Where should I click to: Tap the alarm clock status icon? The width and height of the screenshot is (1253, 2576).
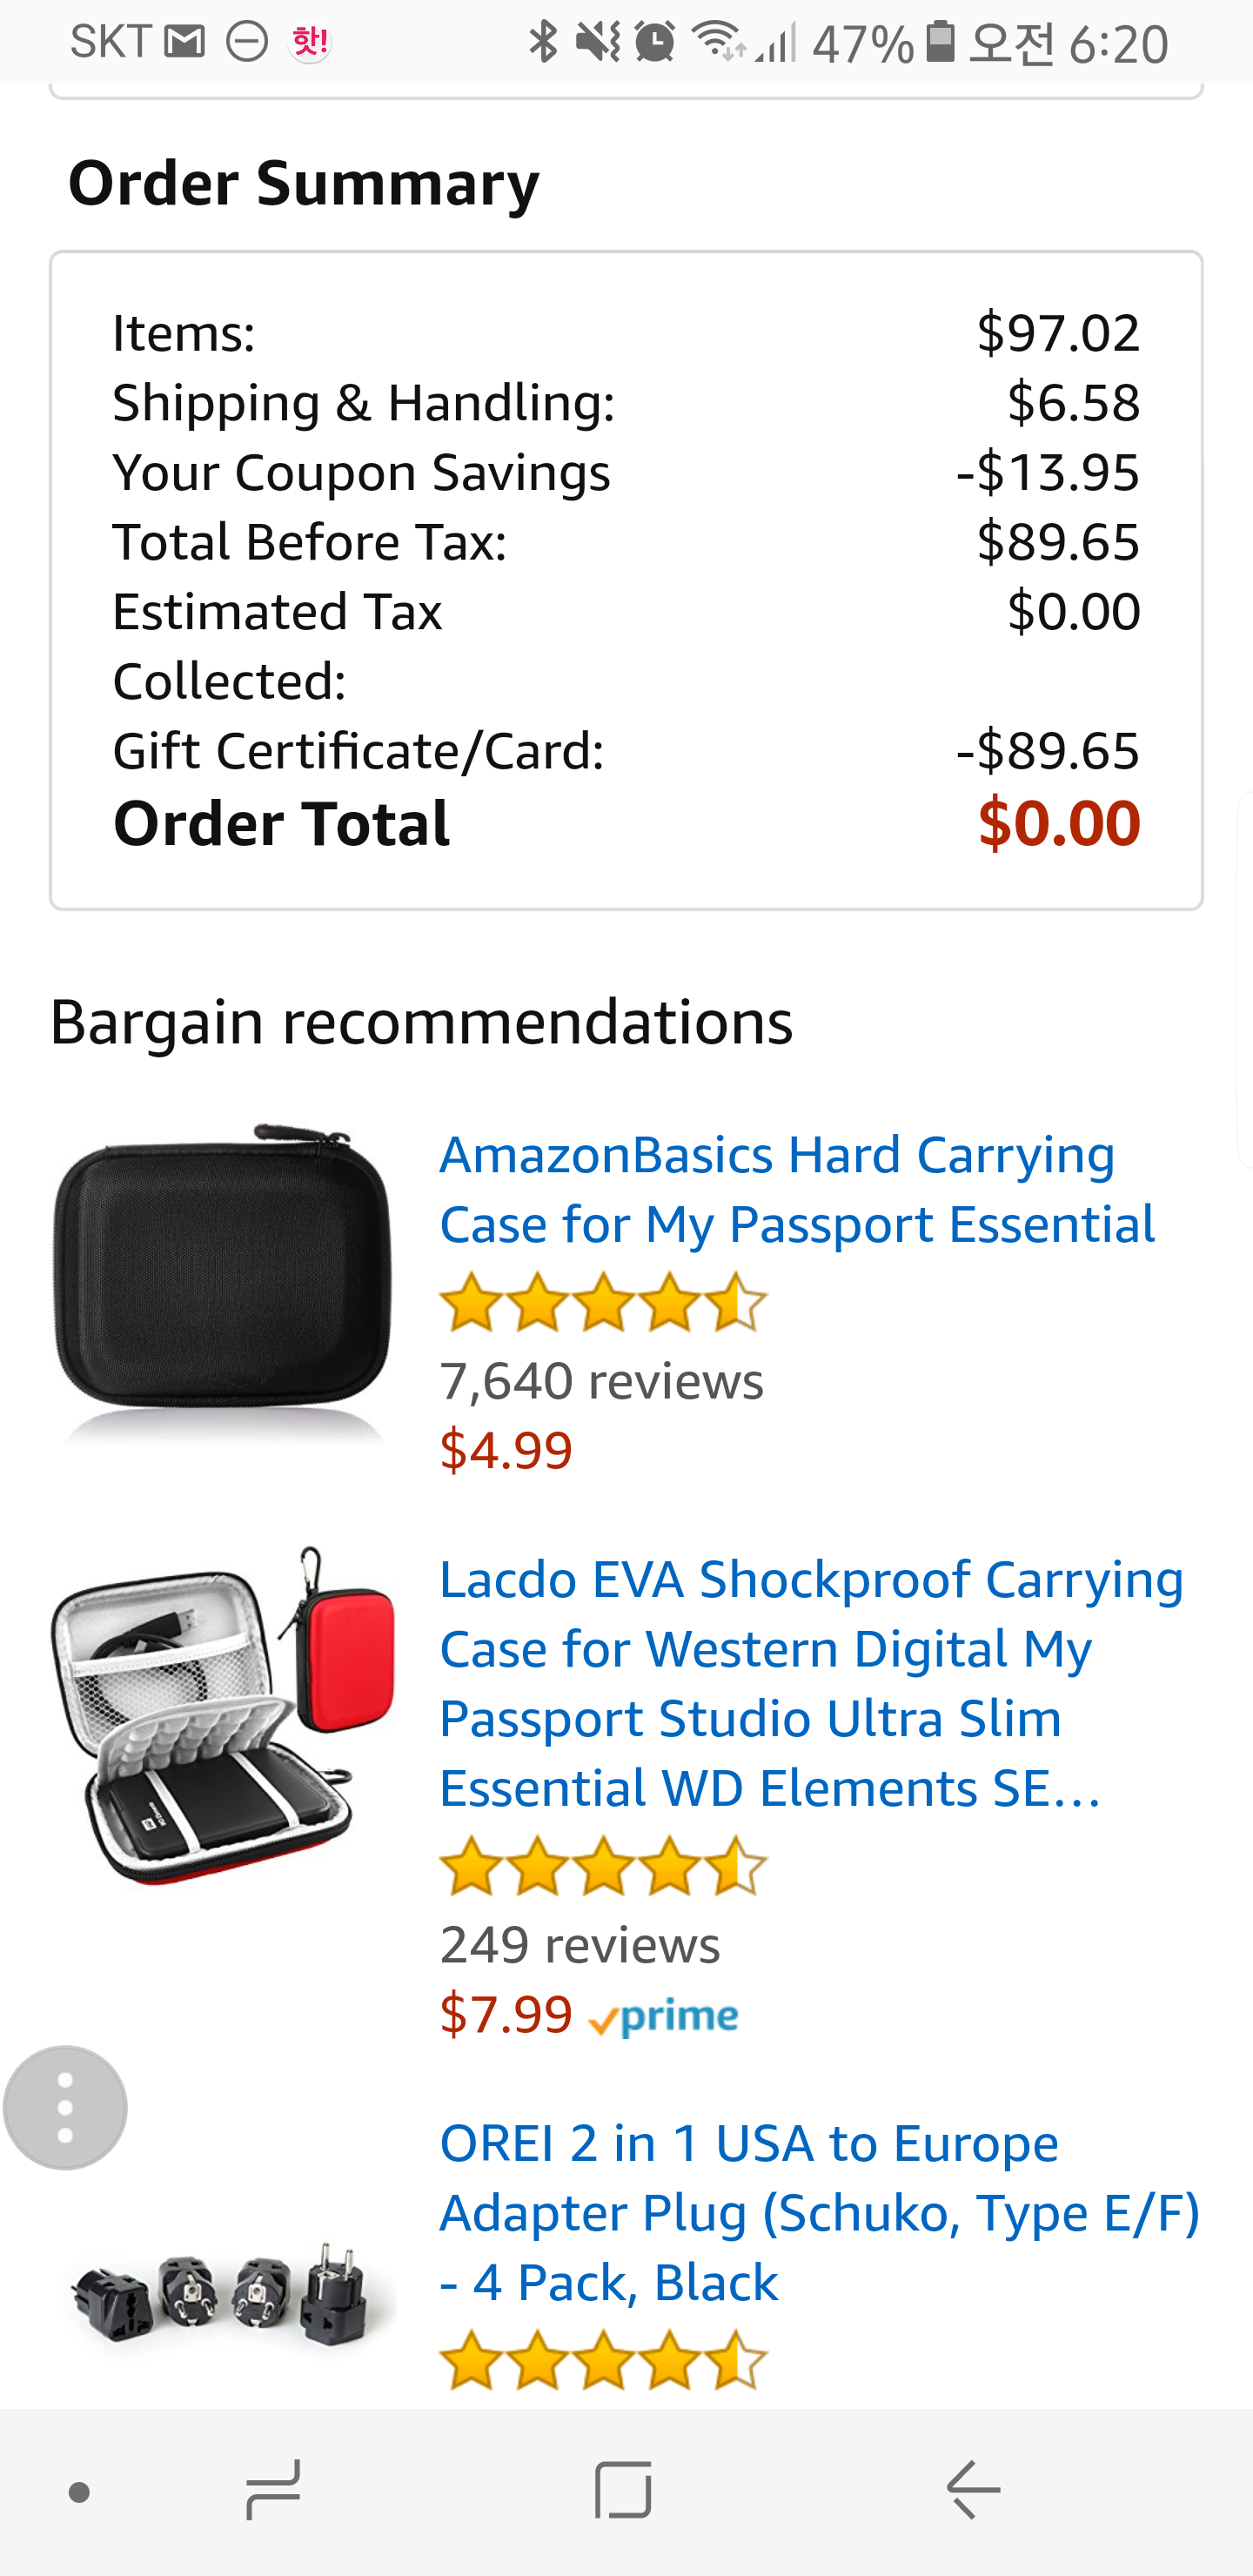coord(655,42)
